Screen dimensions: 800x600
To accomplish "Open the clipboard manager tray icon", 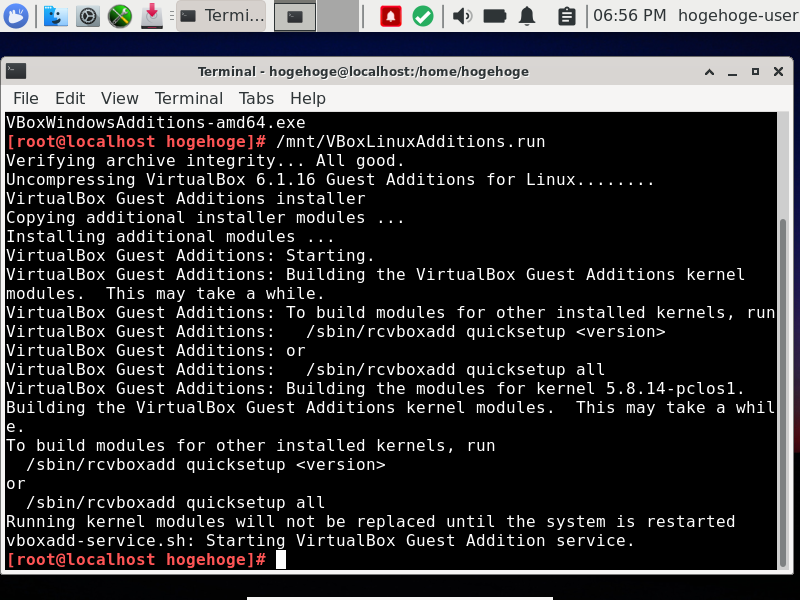I will click(566, 16).
